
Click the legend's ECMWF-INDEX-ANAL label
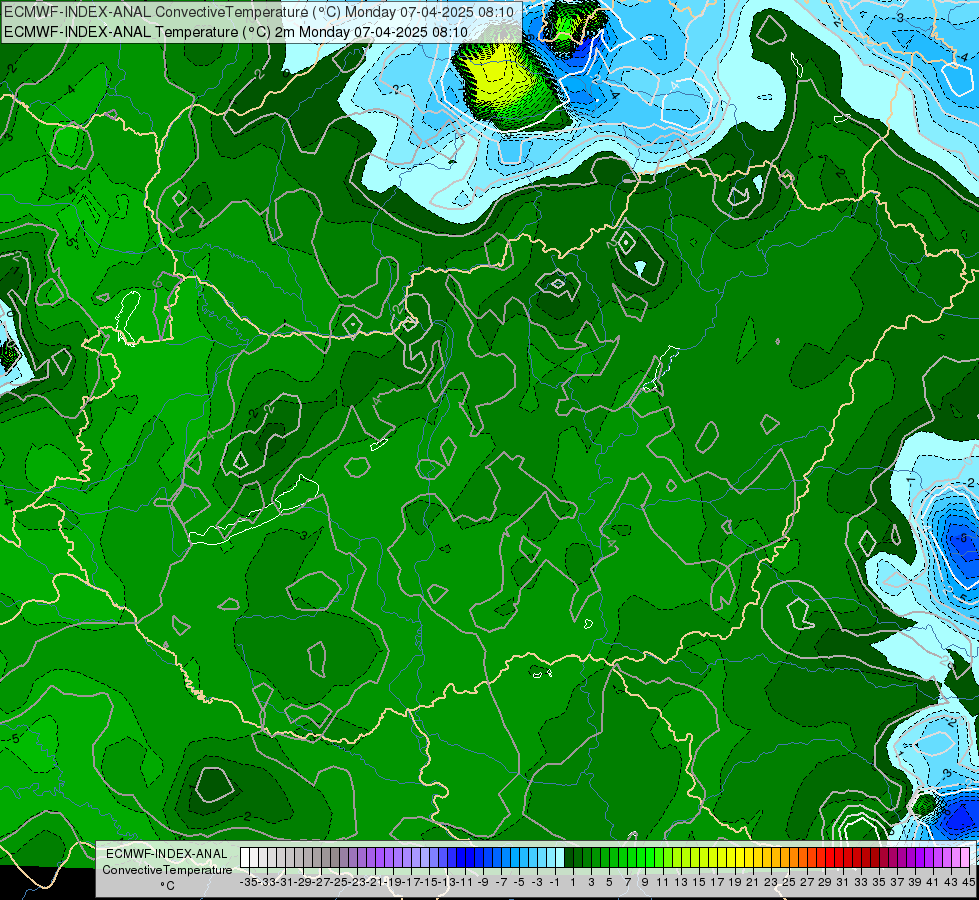pyautogui.click(x=167, y=854)
